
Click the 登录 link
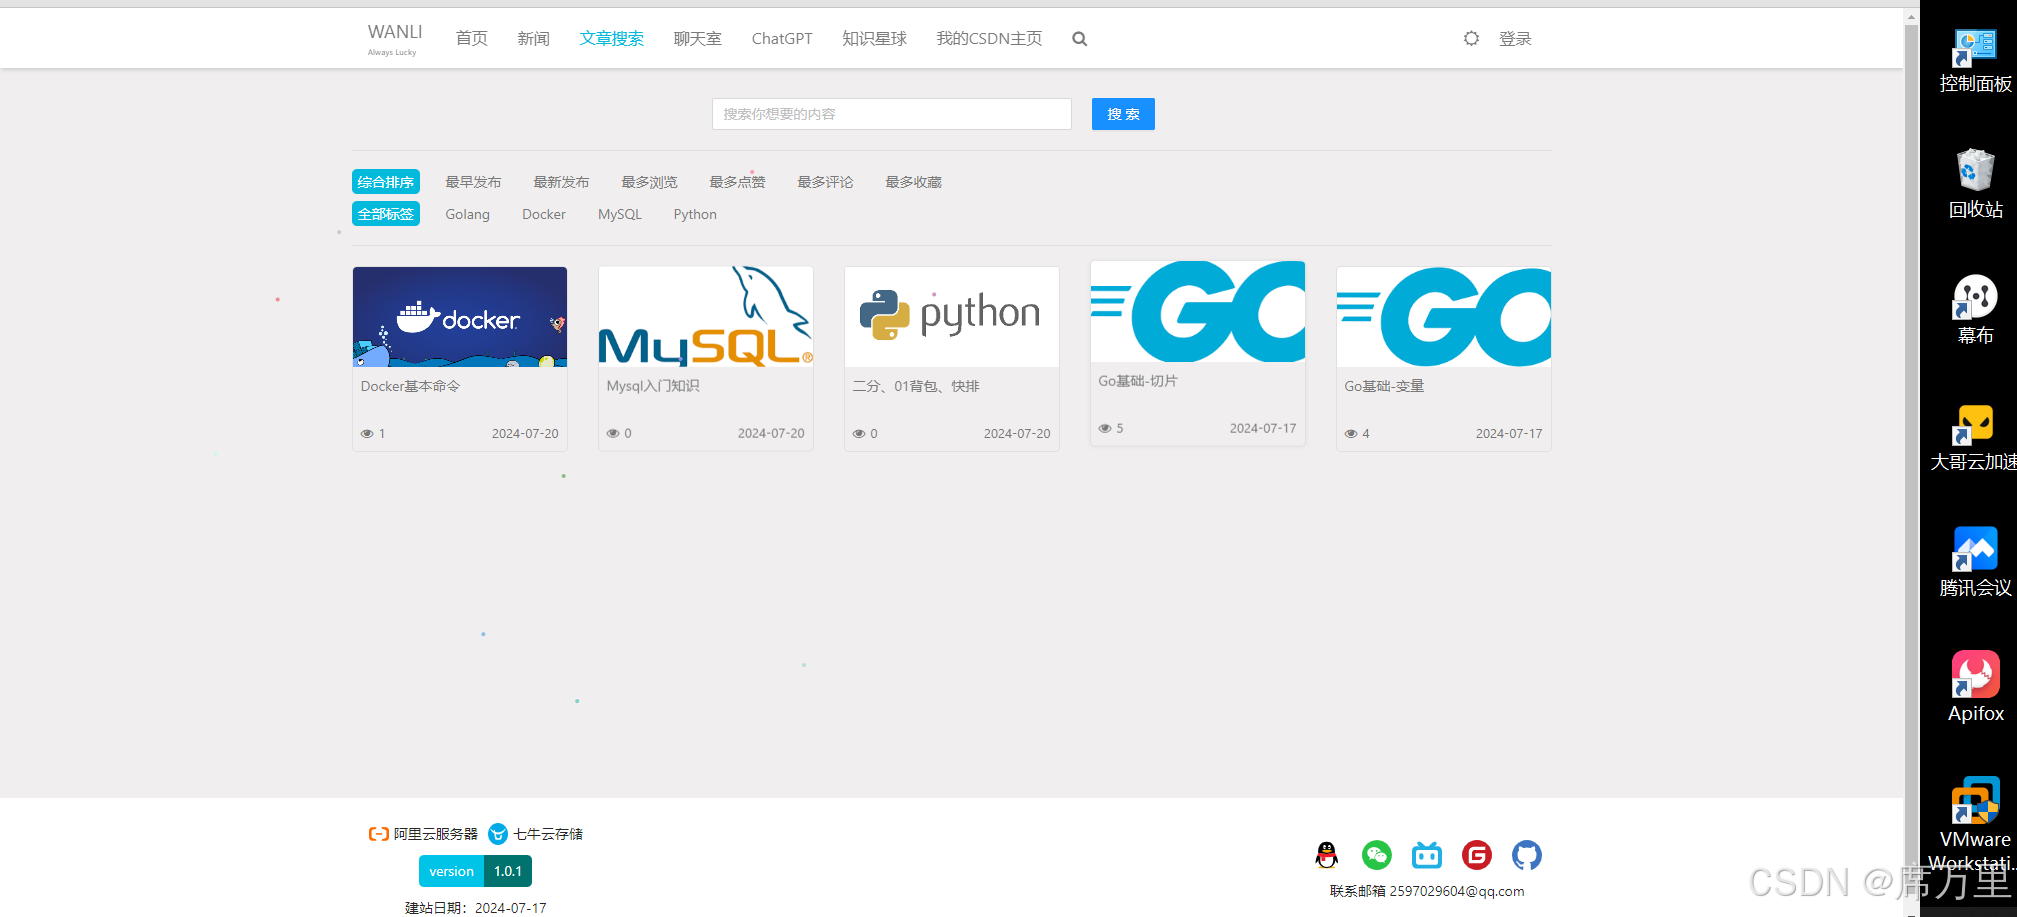coord(1515,39)
